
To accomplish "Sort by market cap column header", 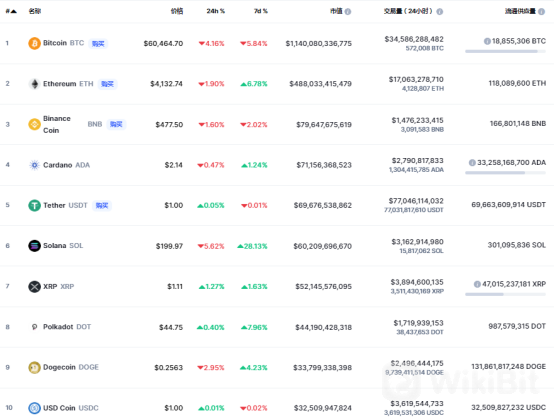I will click(336, 11).
